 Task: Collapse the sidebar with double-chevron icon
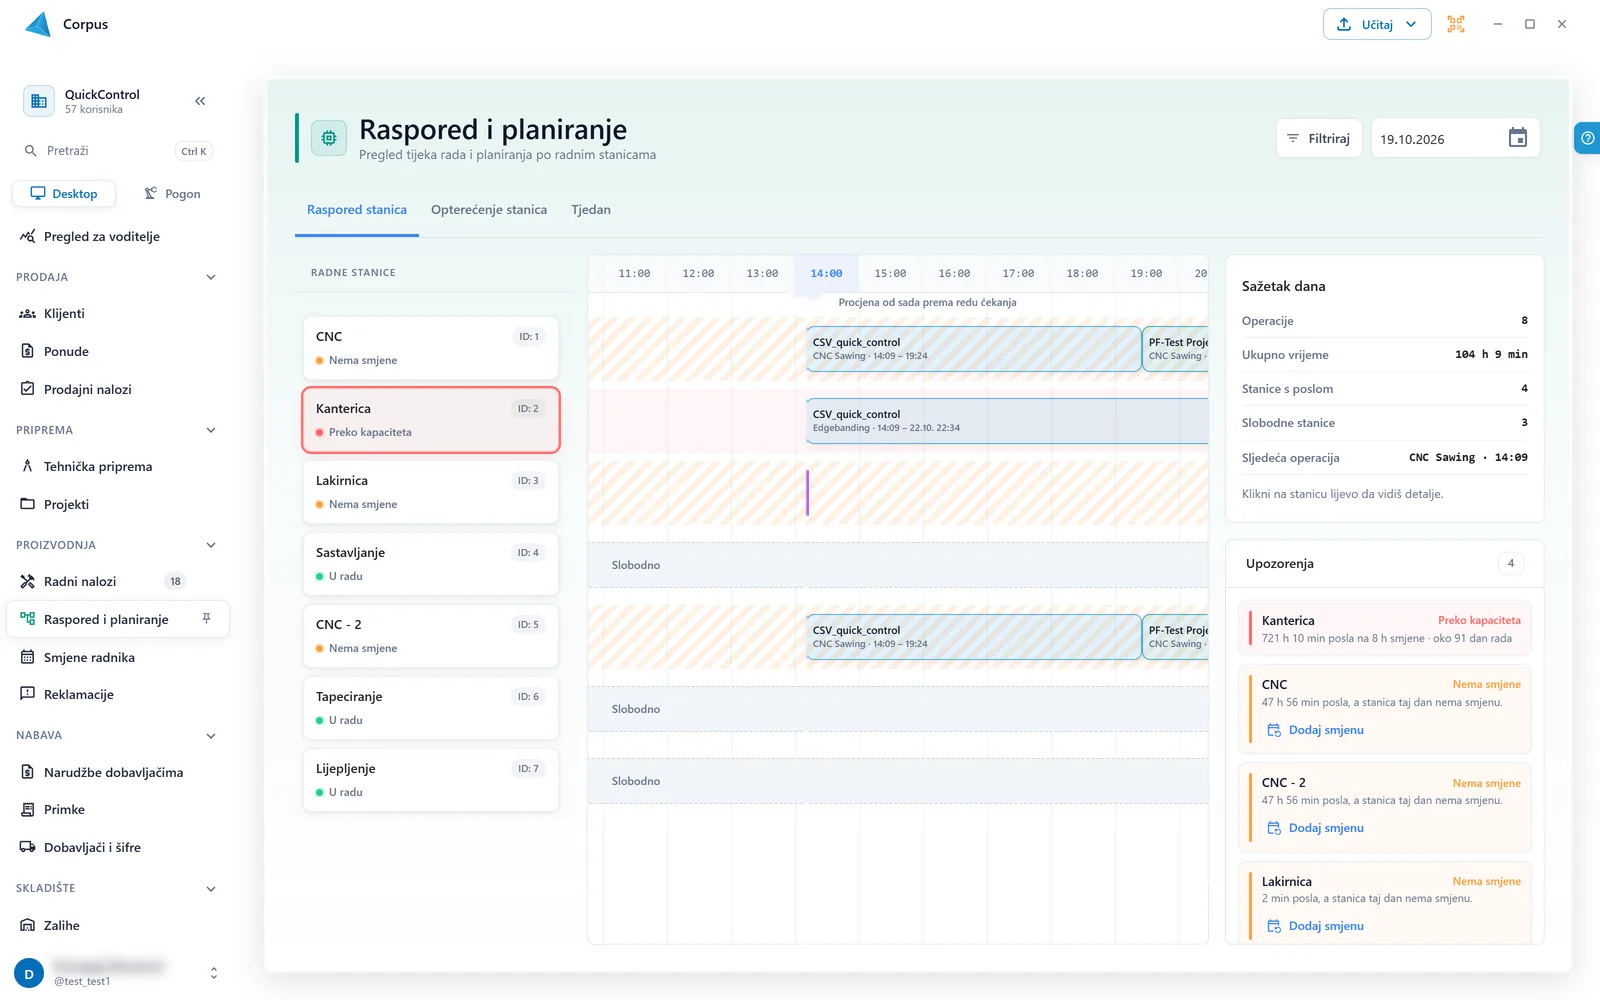click(200, 101)
